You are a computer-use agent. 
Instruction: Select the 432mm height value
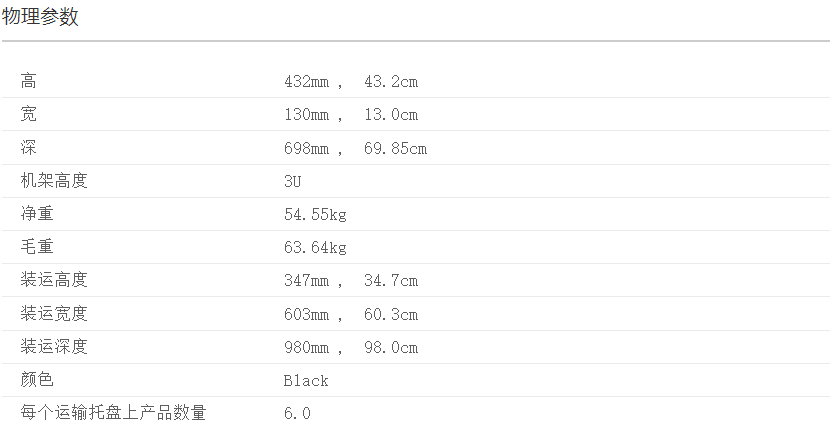tap(306, 82)
